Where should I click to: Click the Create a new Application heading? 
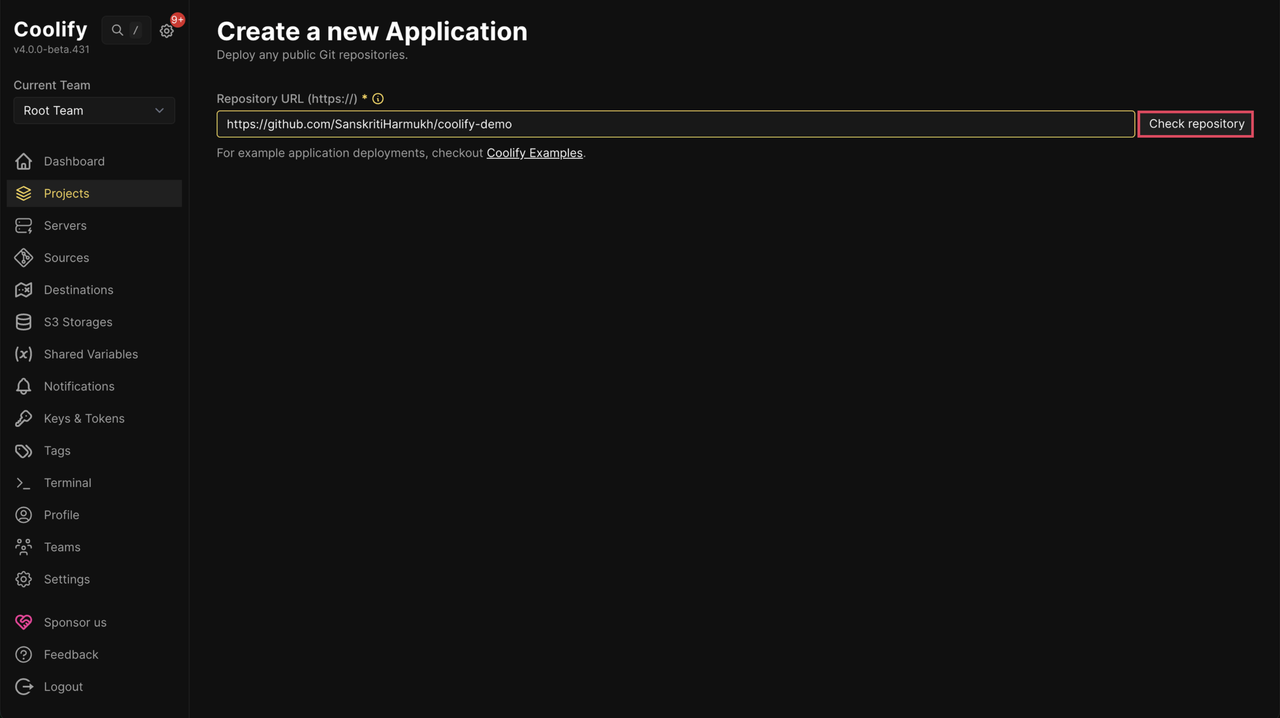[372, 31]
